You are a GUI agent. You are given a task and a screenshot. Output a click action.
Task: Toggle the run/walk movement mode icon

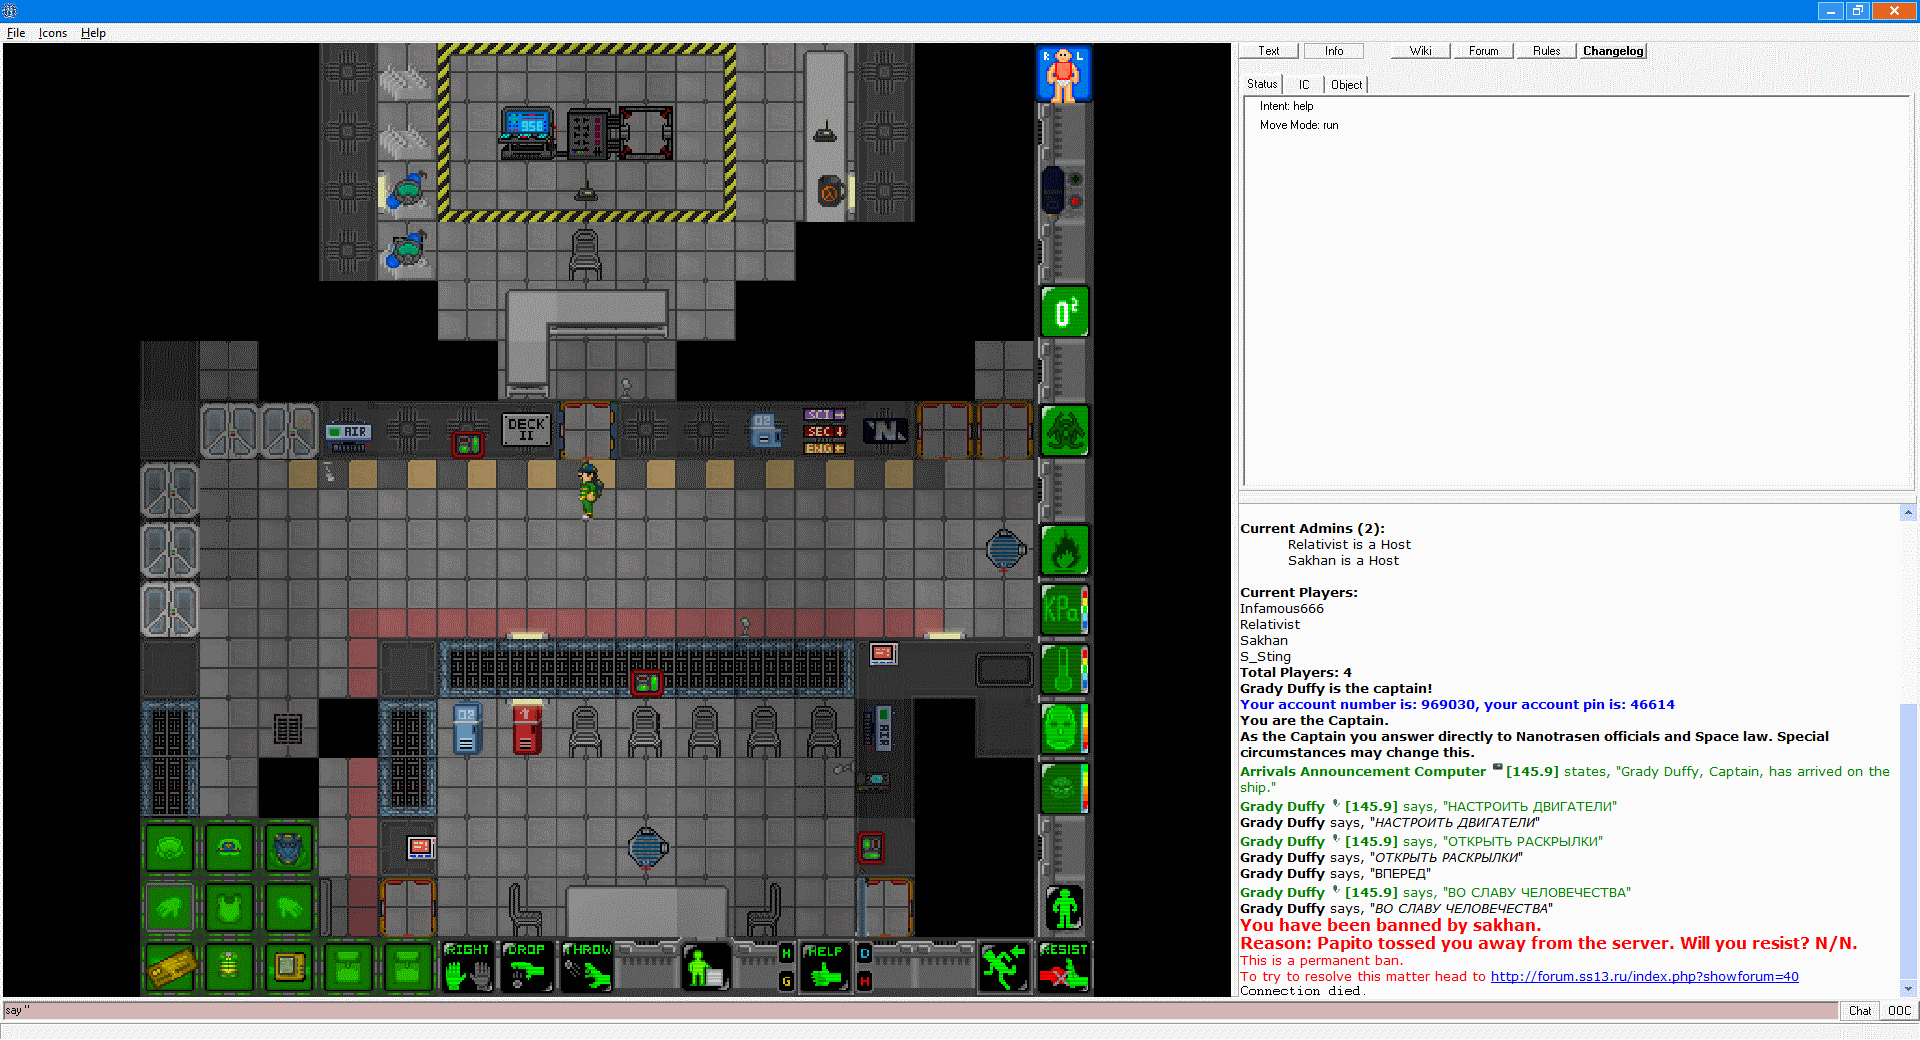[1004, 967]
